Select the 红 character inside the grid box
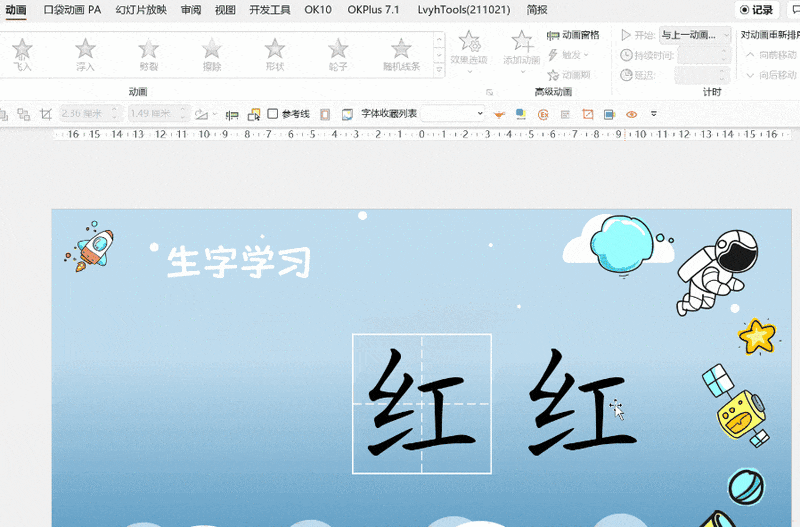Viewport: 800px width, 527px height. (x=421, y=402)
